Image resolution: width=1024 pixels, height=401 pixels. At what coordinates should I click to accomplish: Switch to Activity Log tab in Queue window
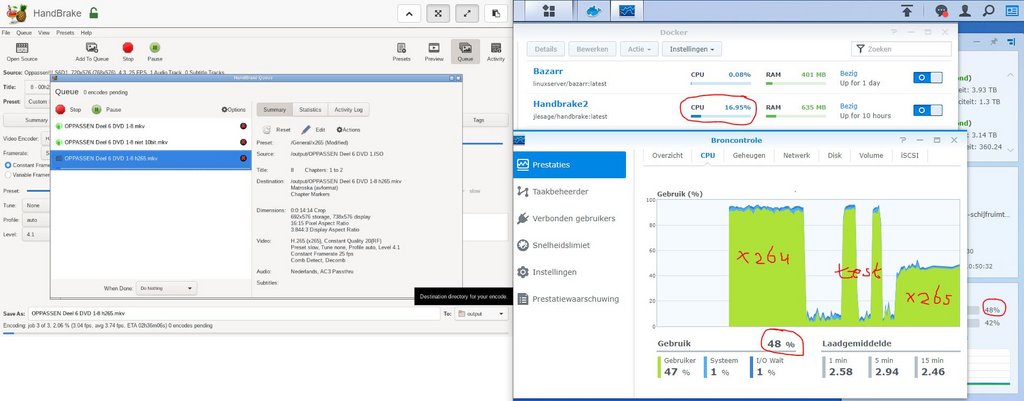pos(349,110)
